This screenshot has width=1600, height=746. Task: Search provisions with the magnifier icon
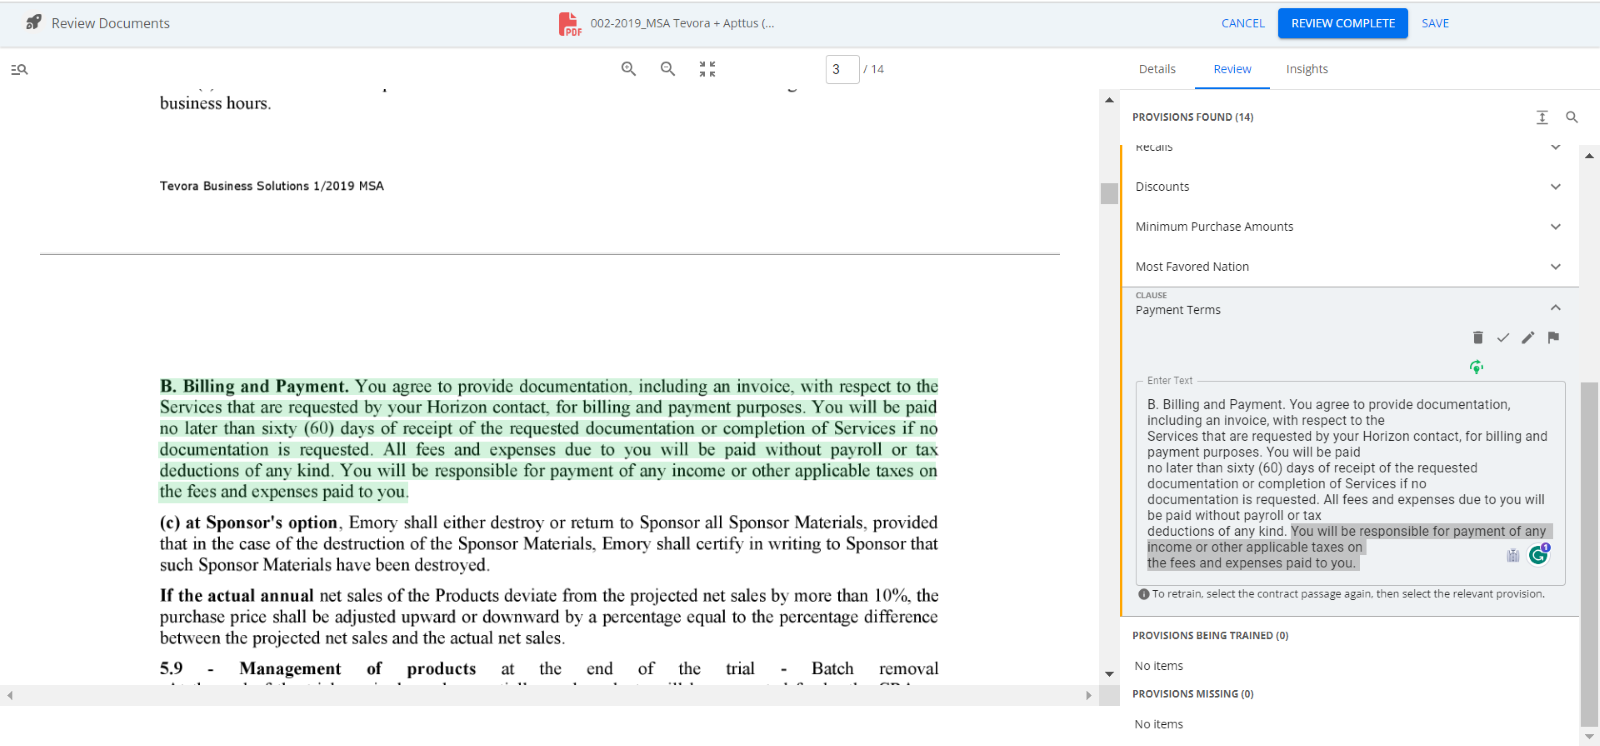[x=1571, y=117]
